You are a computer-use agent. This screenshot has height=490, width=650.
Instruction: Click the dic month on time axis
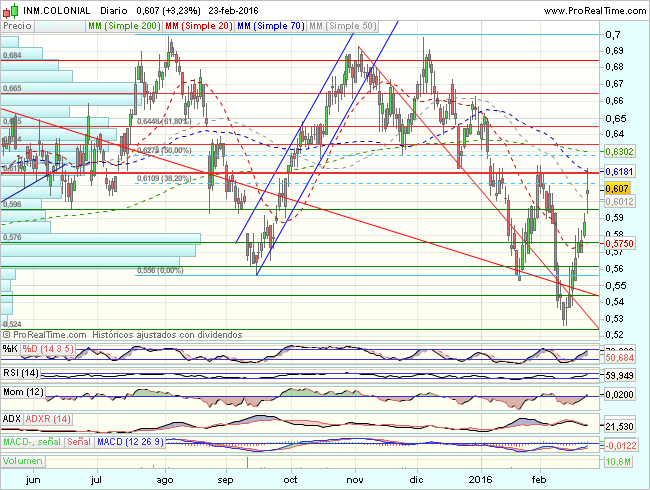416,480
